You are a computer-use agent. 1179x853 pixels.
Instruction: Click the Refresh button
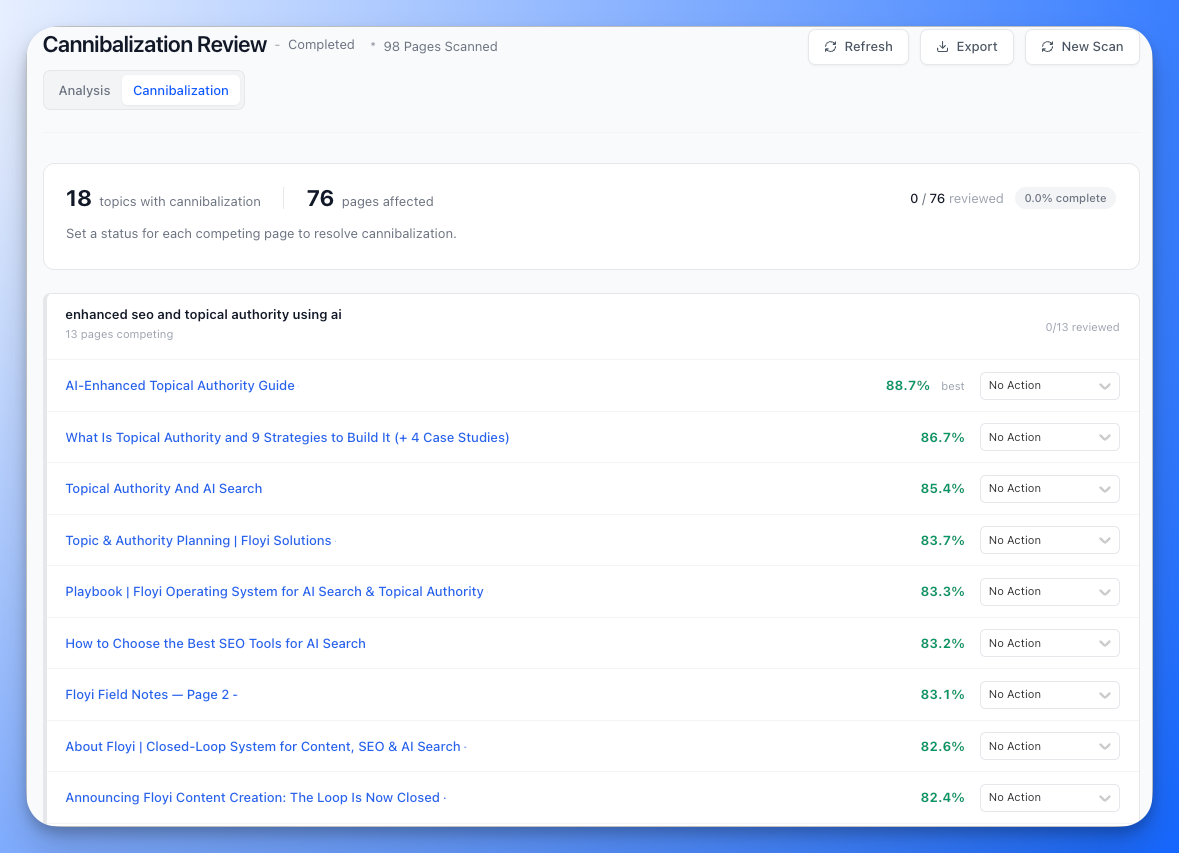pyautogui.click(x=858, y=47)
